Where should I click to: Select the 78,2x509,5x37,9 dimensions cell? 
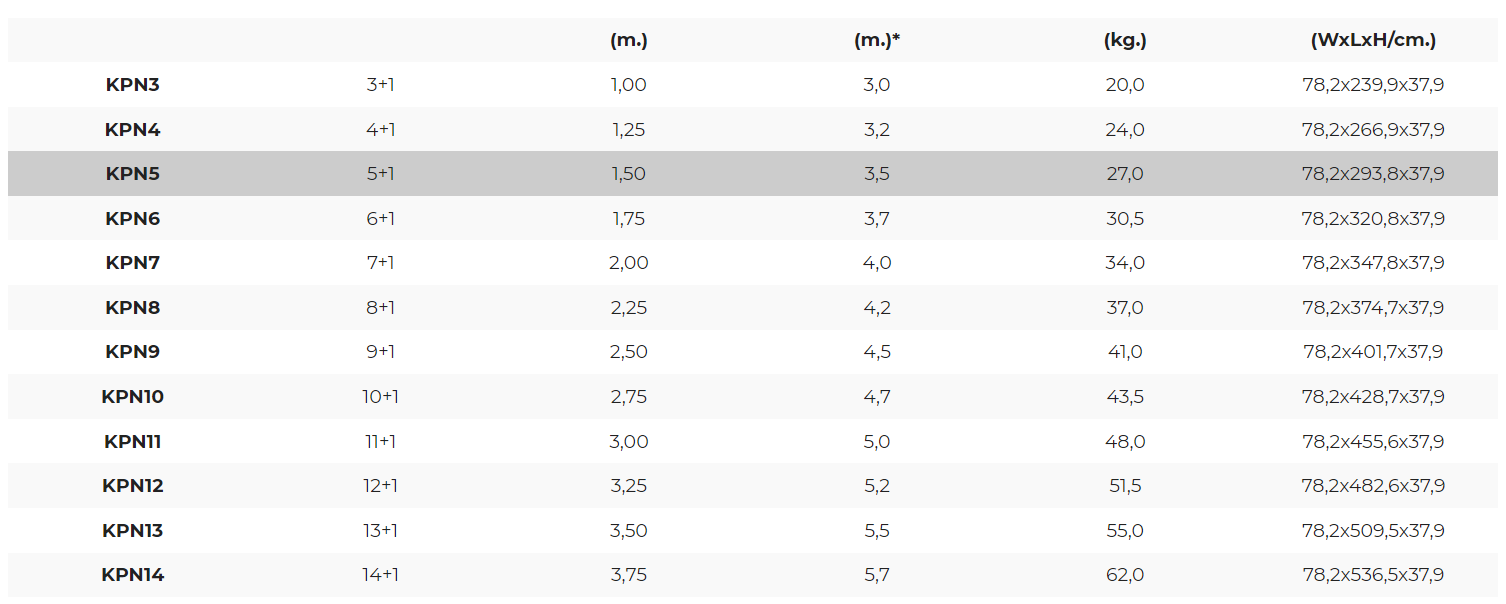[x=1373, y=531]
